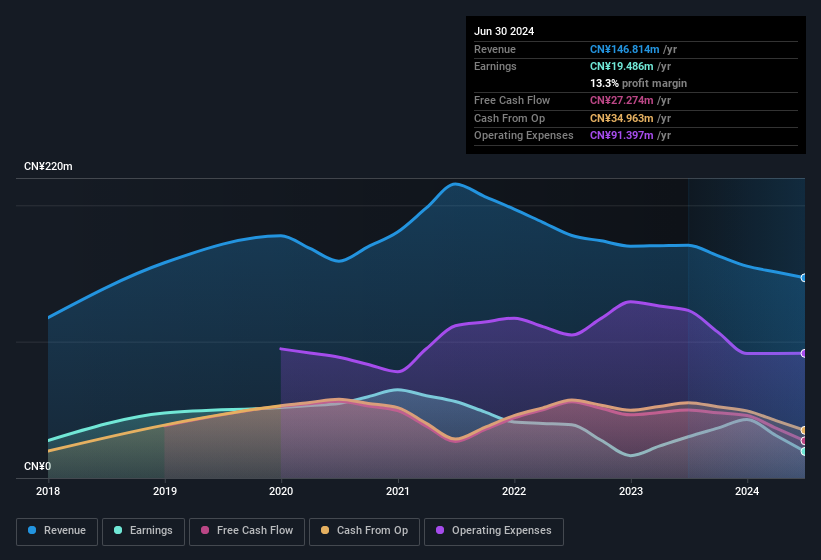The height and width of the screenshot is (560, 821).
Task: Click the CN¥91.397m operating expenses value
Action: (x=622, y=136)
